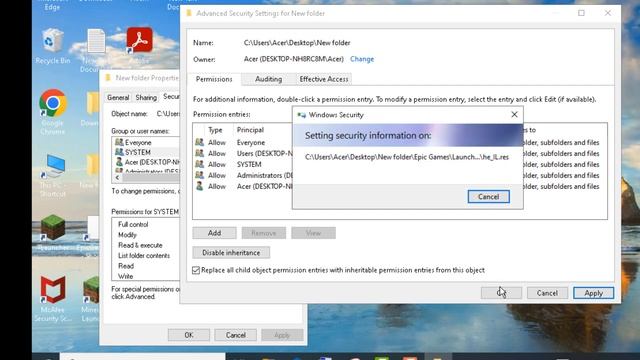Viewport: 640px width, 360px height.
Task: Click the file path in Windows Security dialog
Action: (x=407, y=157)
